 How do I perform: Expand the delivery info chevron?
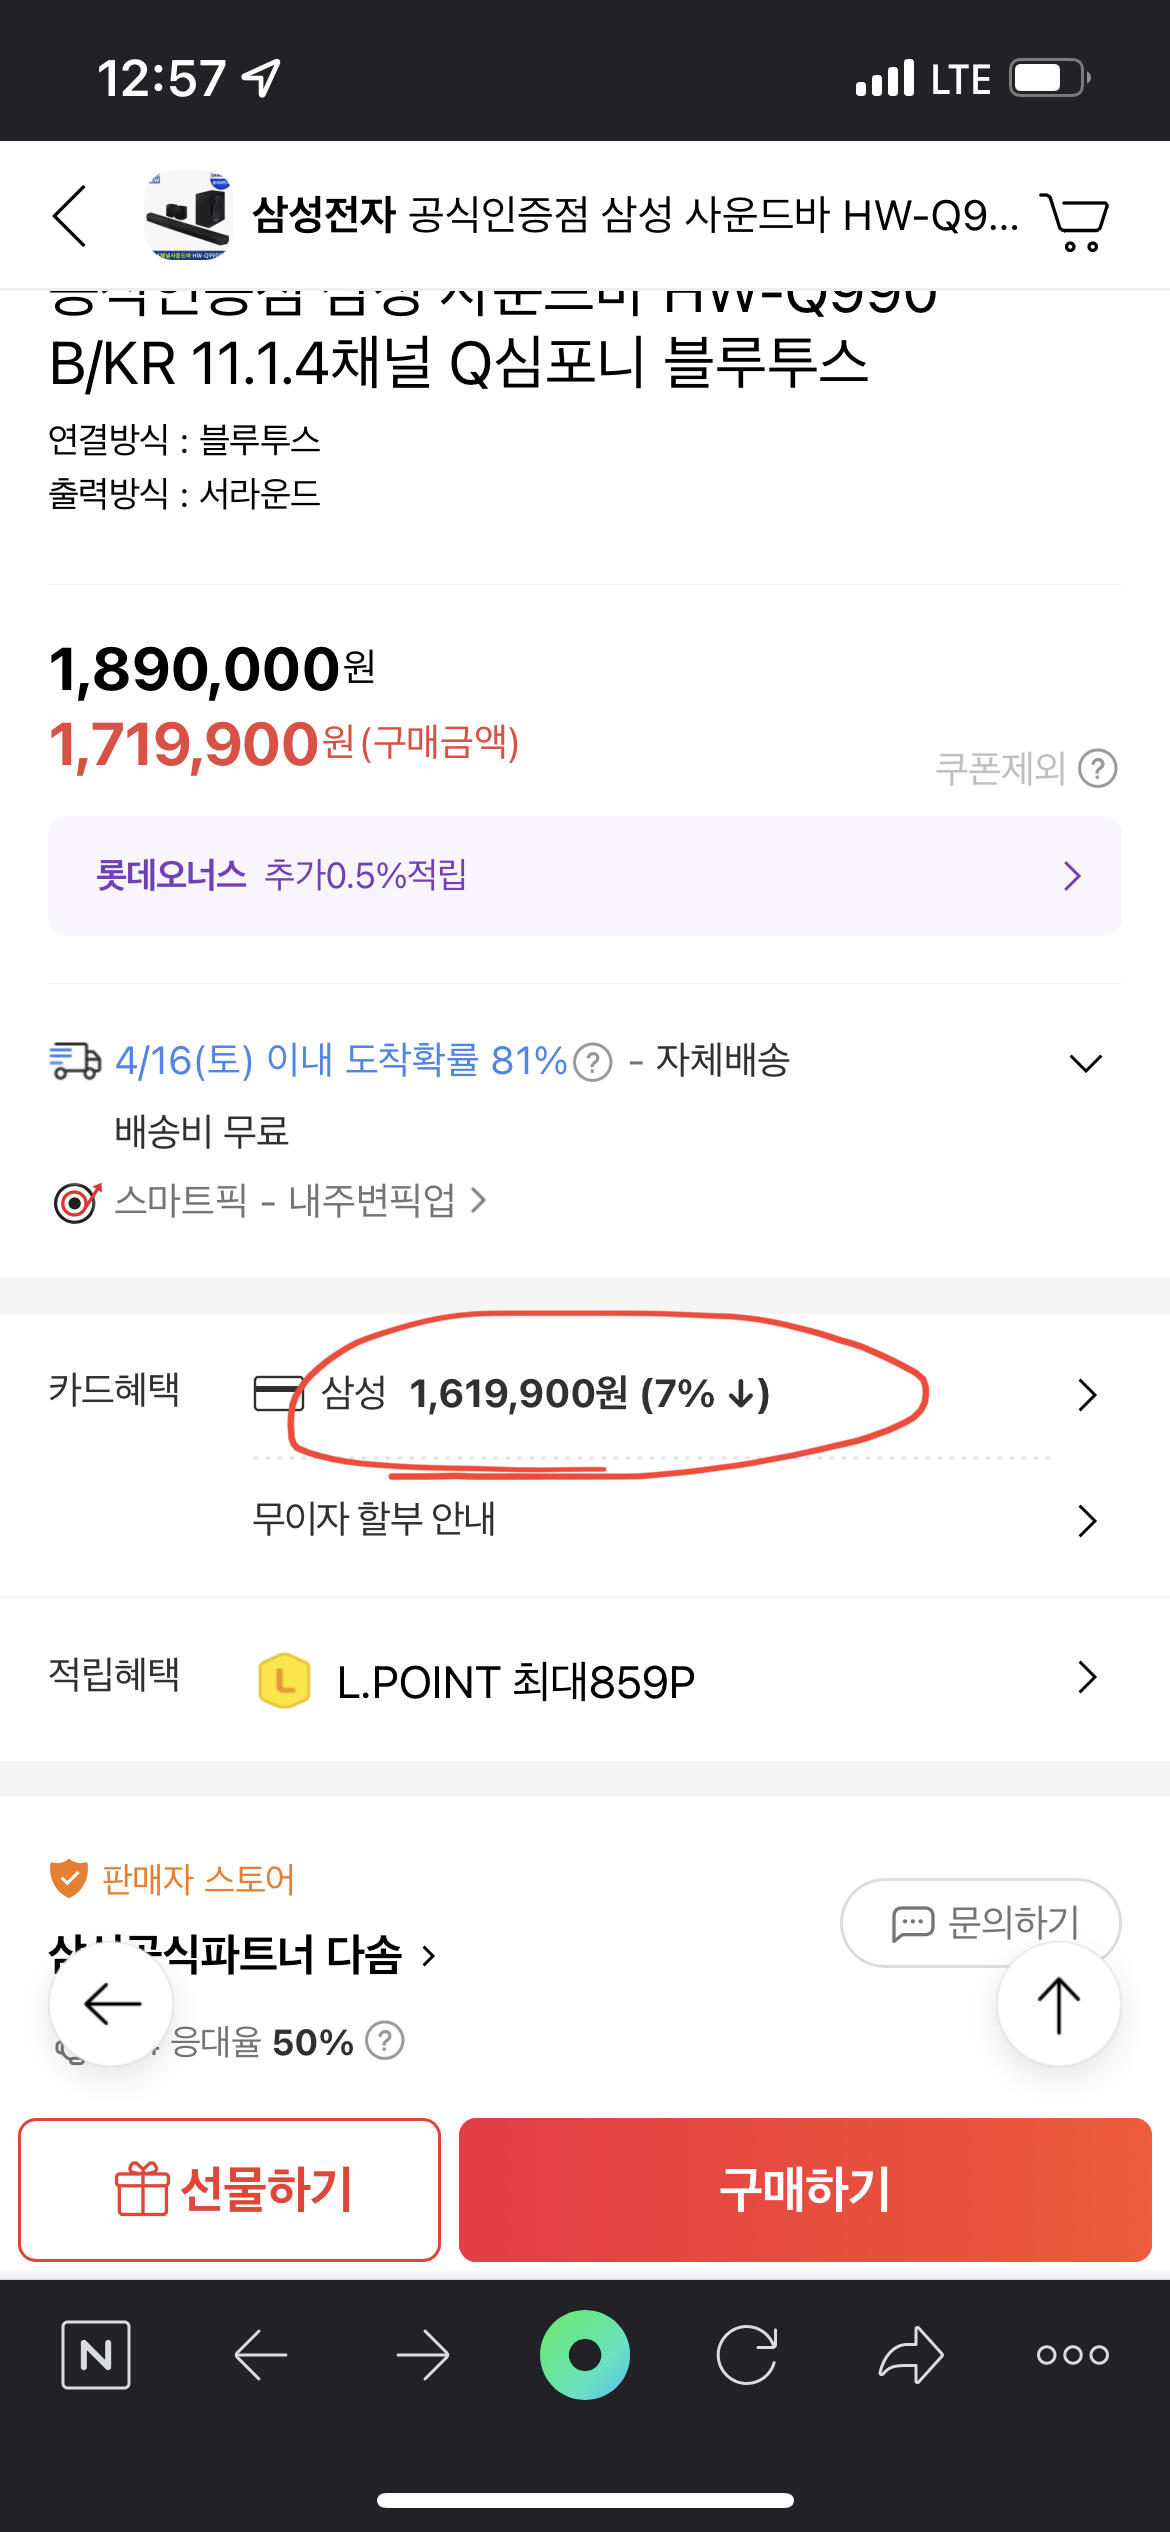pyautogui.click(x=1085, y=1063)
